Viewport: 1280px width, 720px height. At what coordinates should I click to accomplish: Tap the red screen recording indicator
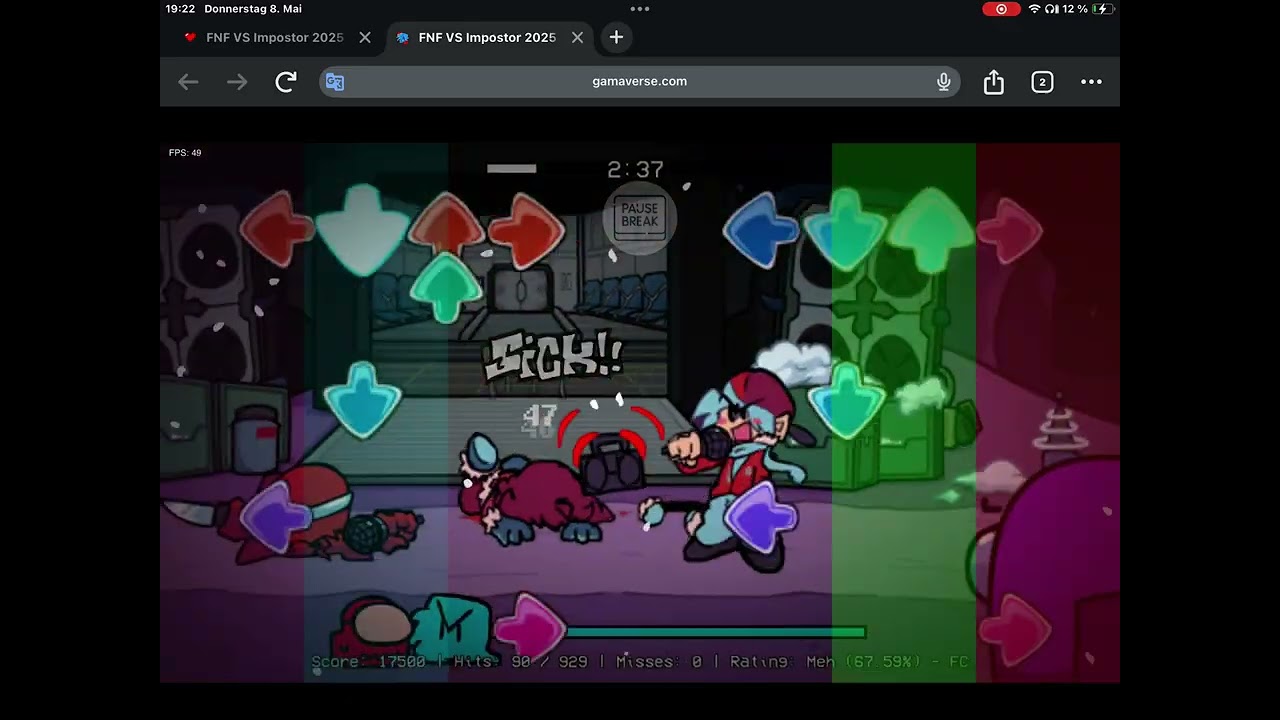(1001, 9)
